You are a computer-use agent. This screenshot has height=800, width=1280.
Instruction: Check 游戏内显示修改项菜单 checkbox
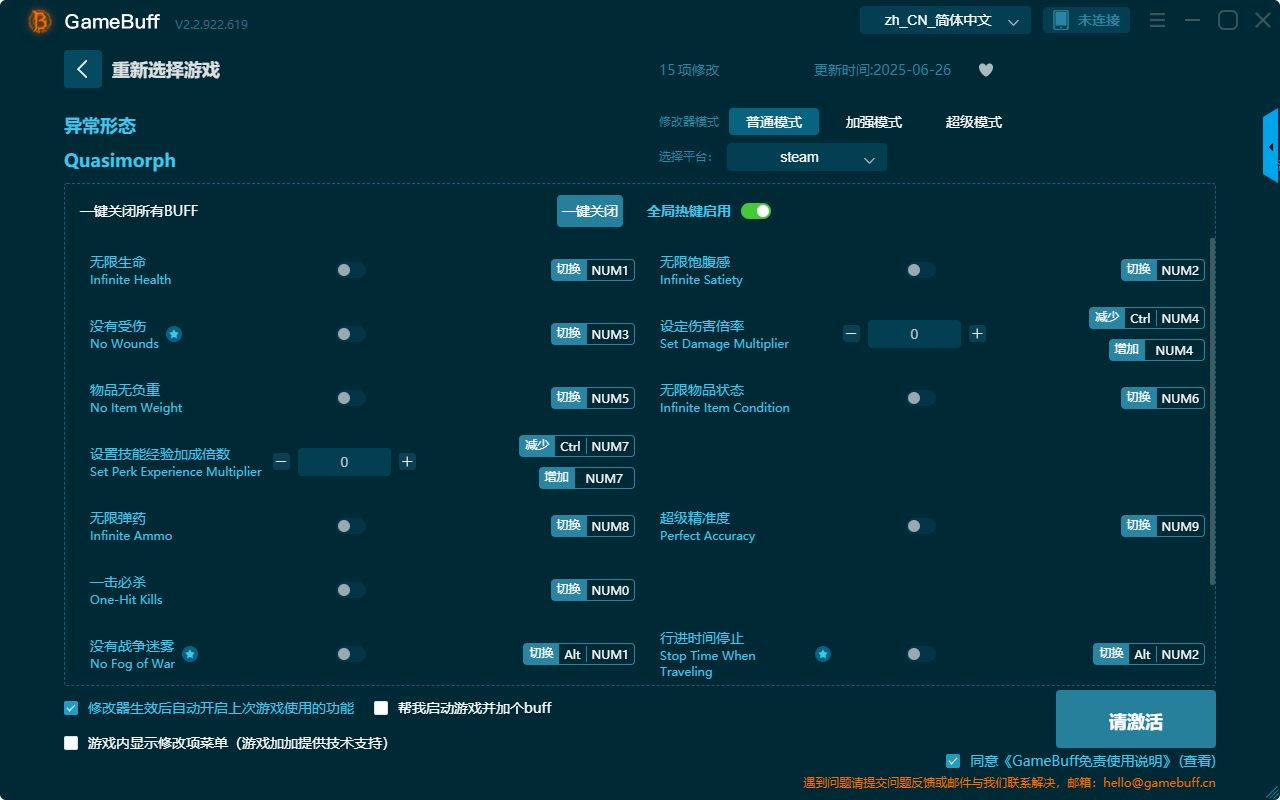(71, 743)
